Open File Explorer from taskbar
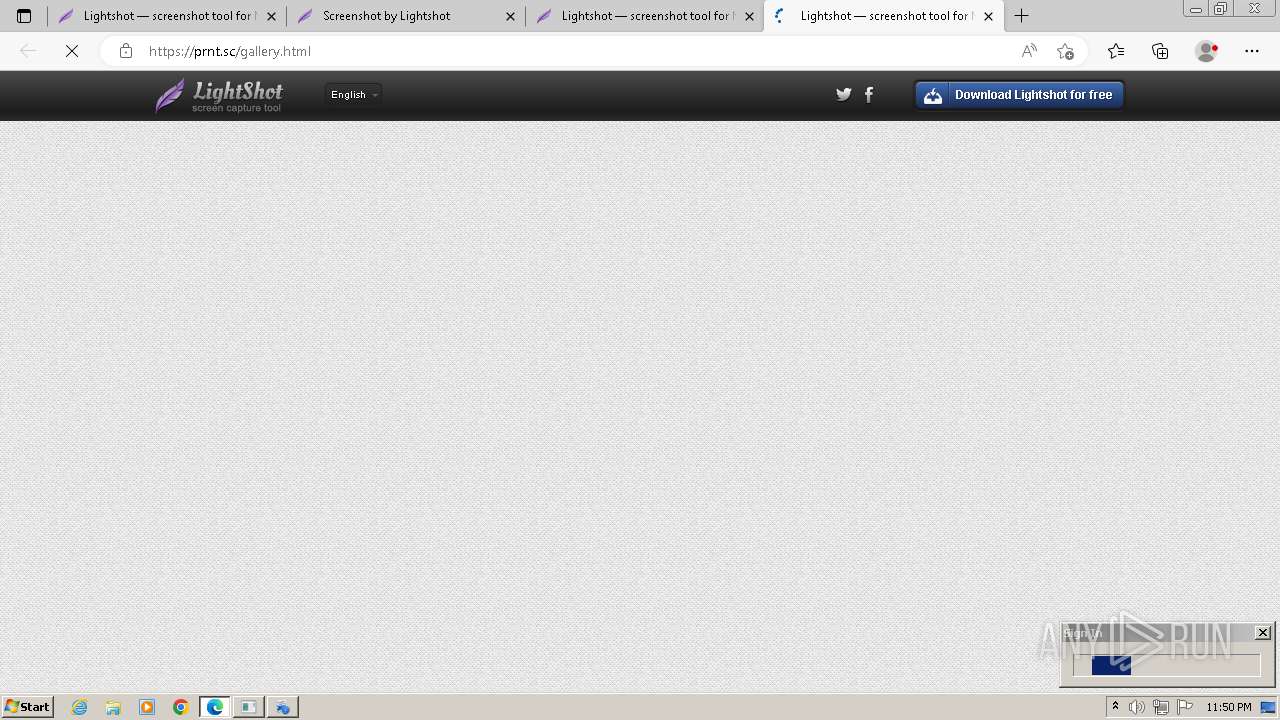The width and height of the screenshot is (1280, 720). pyautogui.click(x=113, y=707)
